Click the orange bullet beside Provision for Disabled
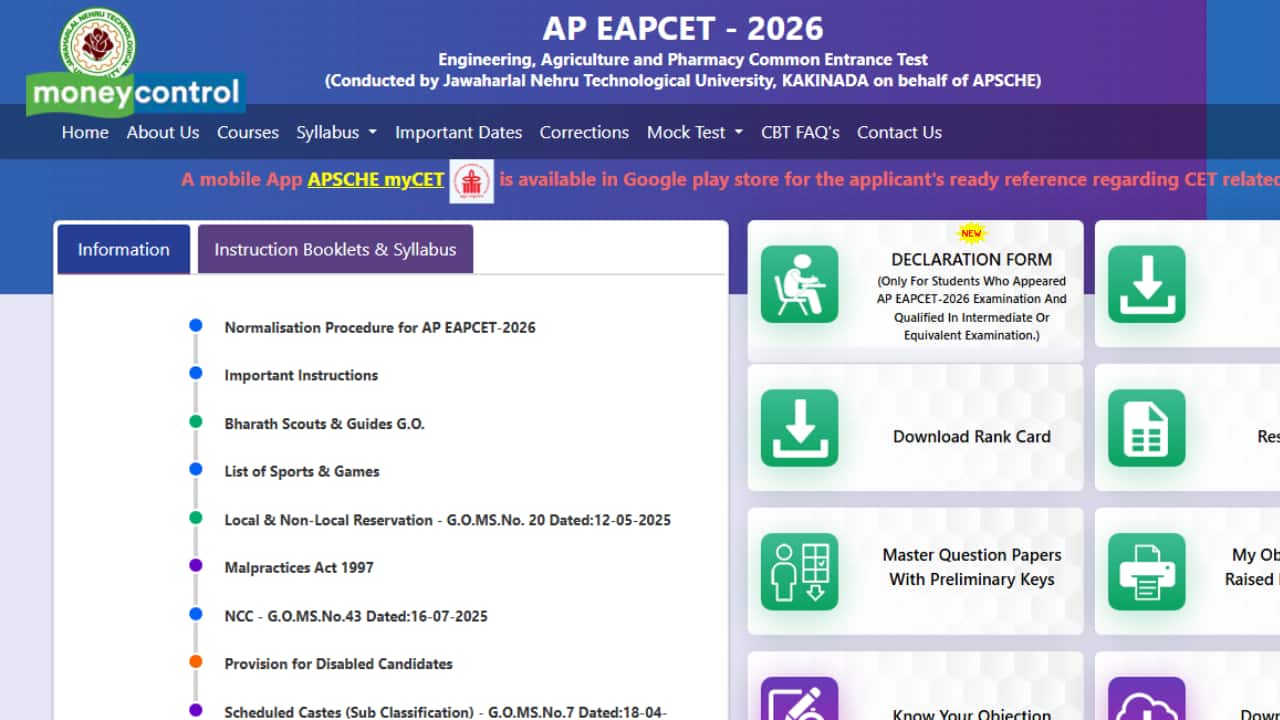Image resolution: width=1280 pixels, height=720 pixels. point(196,661)
